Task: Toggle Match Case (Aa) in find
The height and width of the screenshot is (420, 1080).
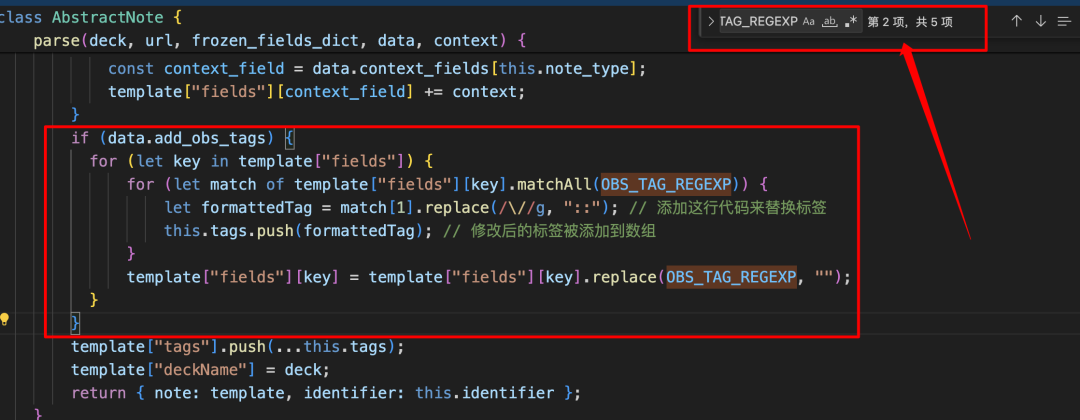Action: [x=809, y=22]
